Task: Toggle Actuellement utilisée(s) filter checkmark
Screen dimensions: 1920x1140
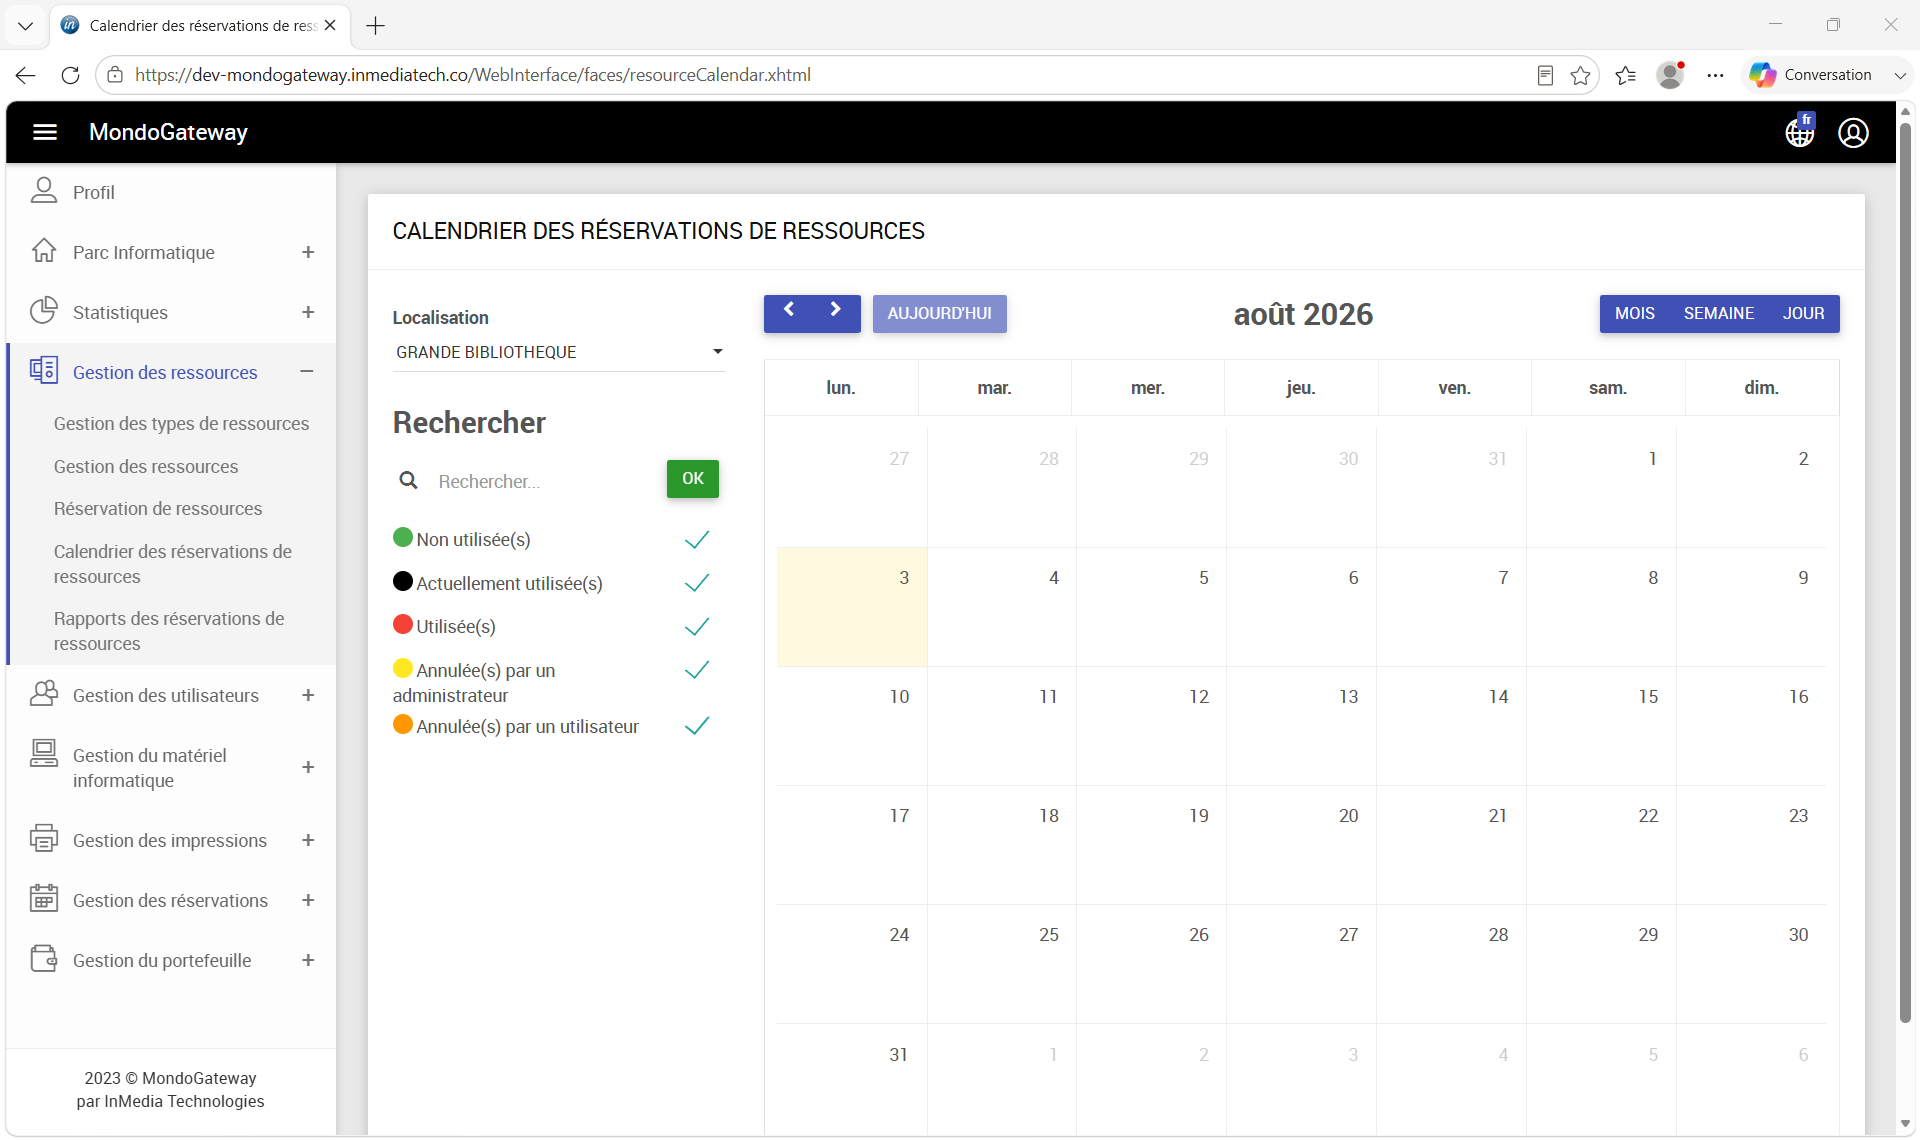Action: 697,583
